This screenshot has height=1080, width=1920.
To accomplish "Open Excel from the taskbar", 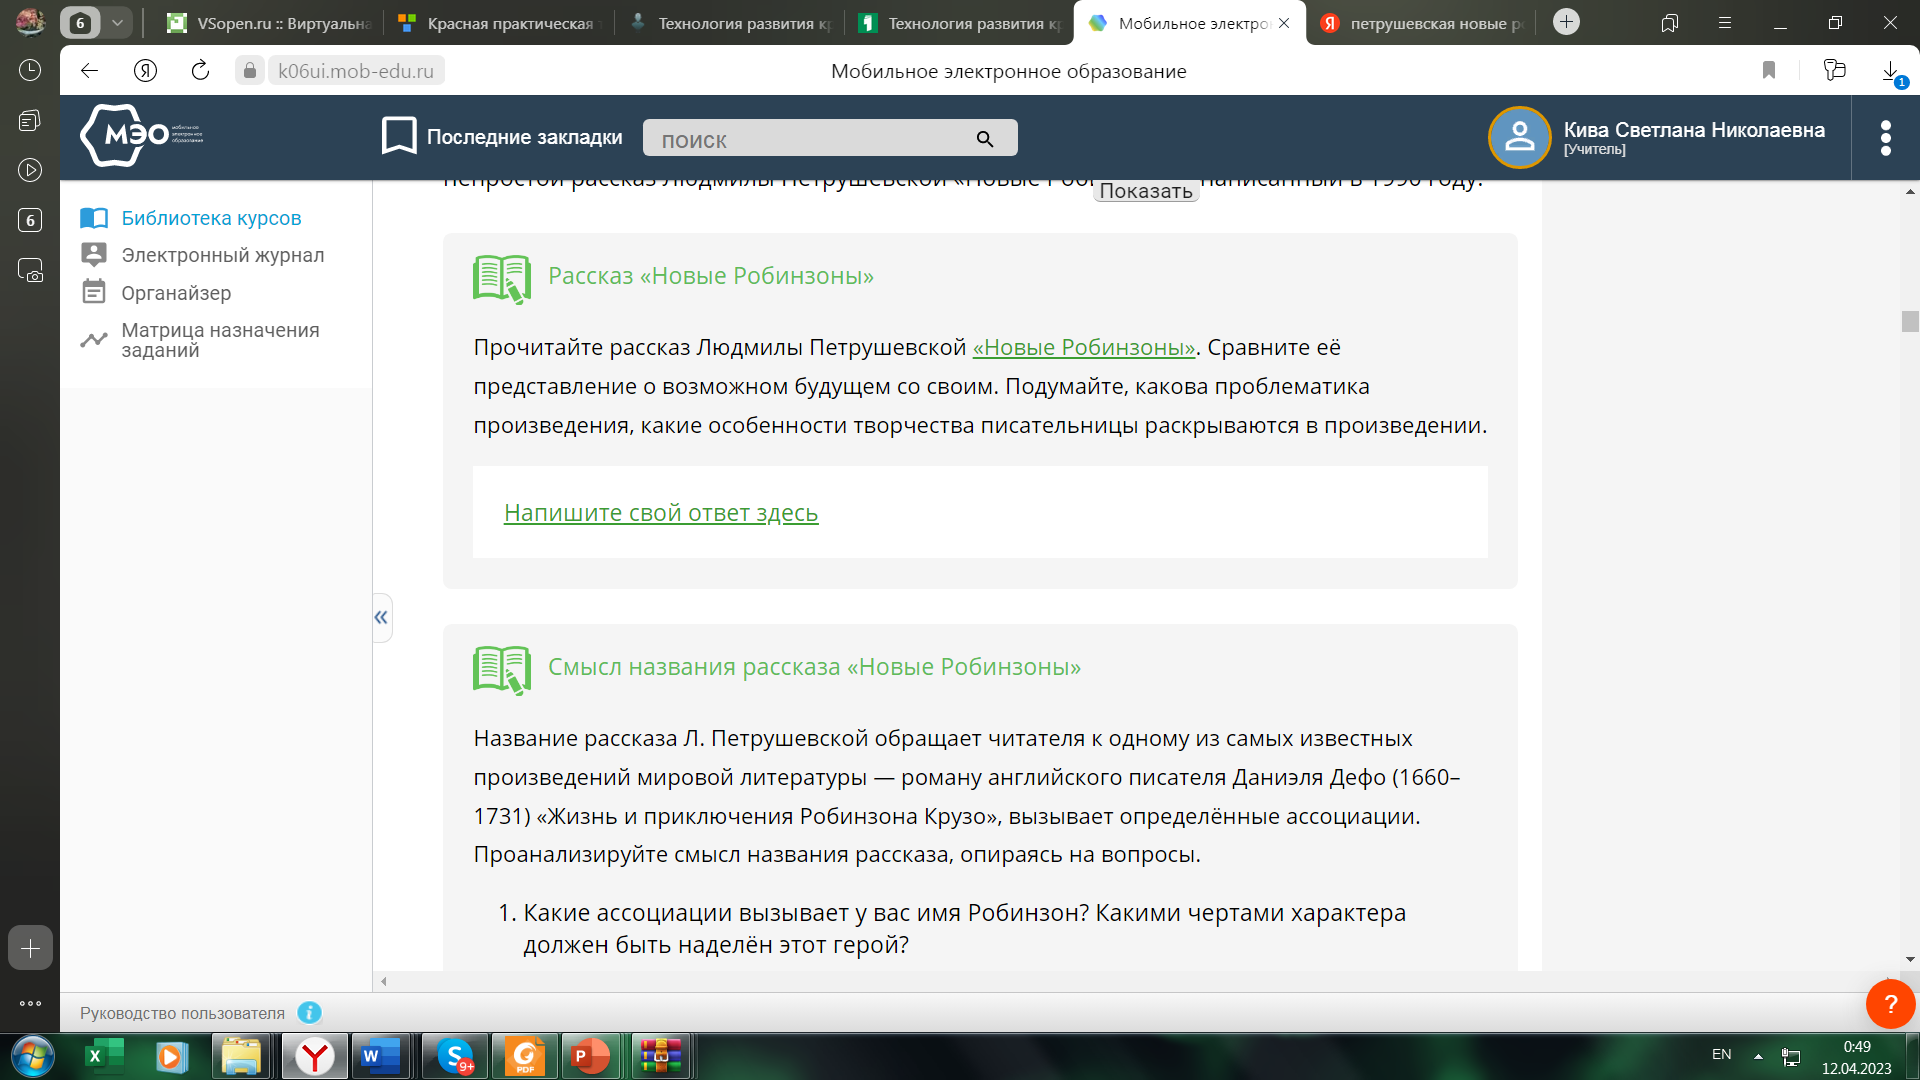I will [x=103, y=1056].
